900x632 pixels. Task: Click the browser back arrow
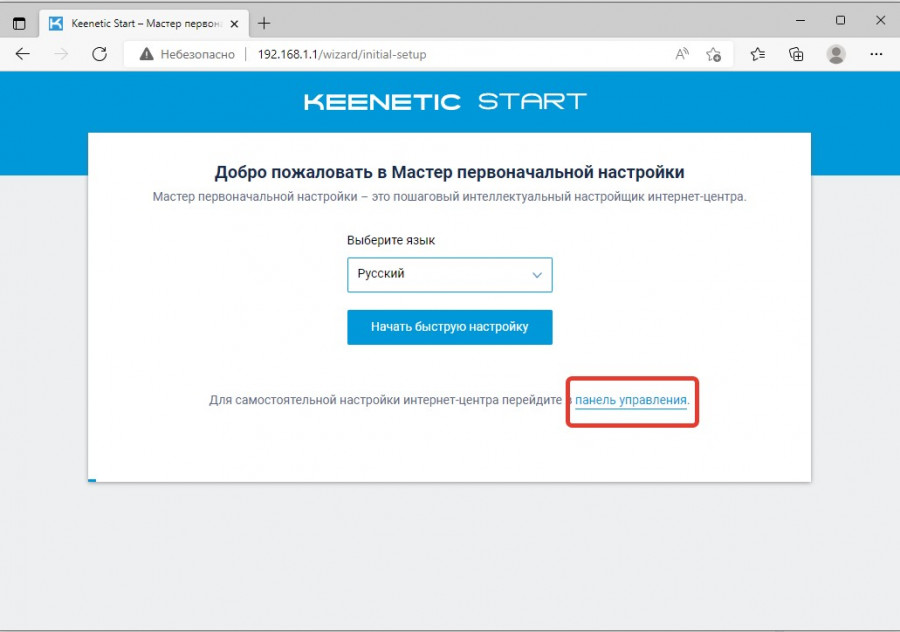[22, 54]
